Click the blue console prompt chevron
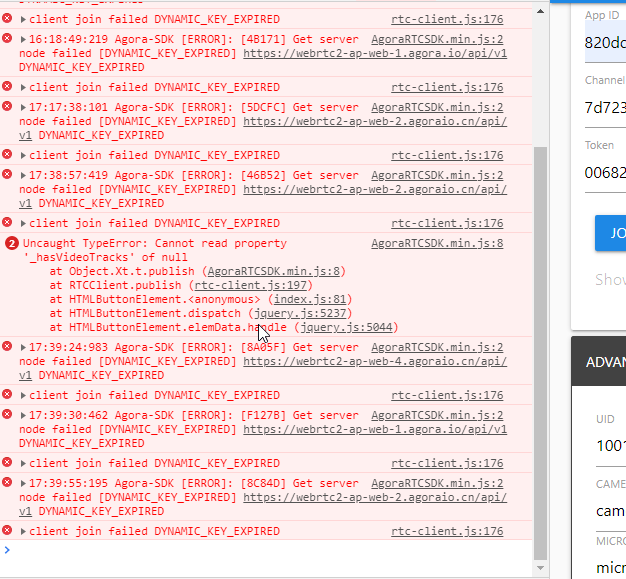 point(7,550)
